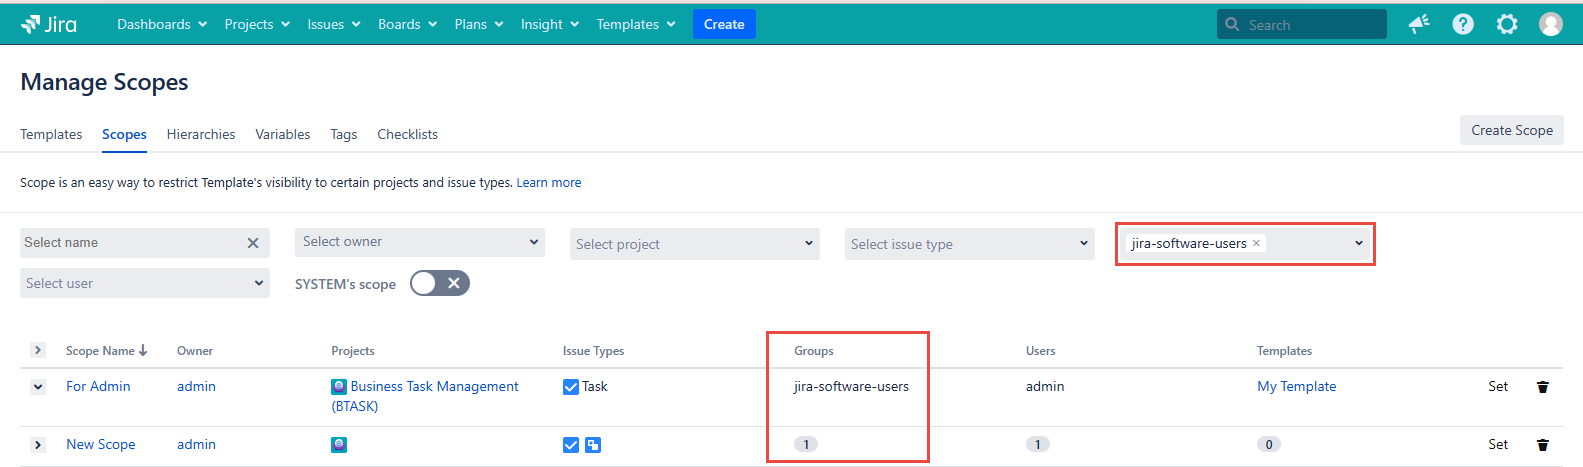Switch to the Hierarchies tab
Viewport: 1583px width, 467px height.
point(201,134)
